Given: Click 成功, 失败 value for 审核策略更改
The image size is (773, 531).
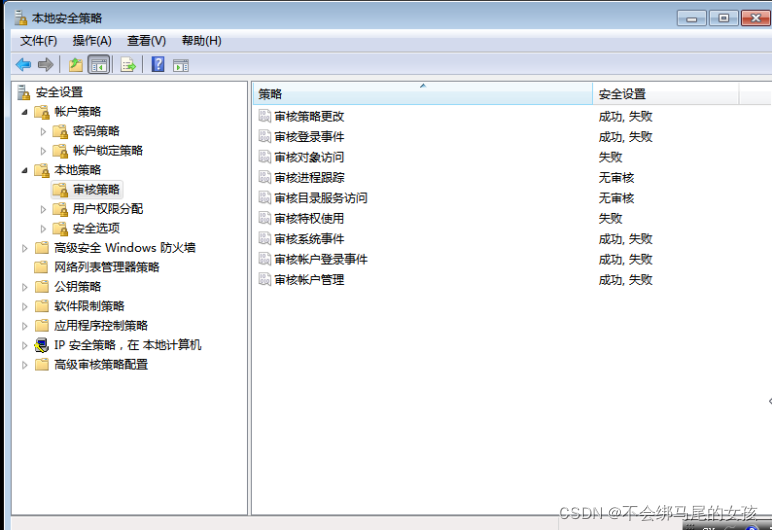Looking at the screenshot, I should coord(625,116).
